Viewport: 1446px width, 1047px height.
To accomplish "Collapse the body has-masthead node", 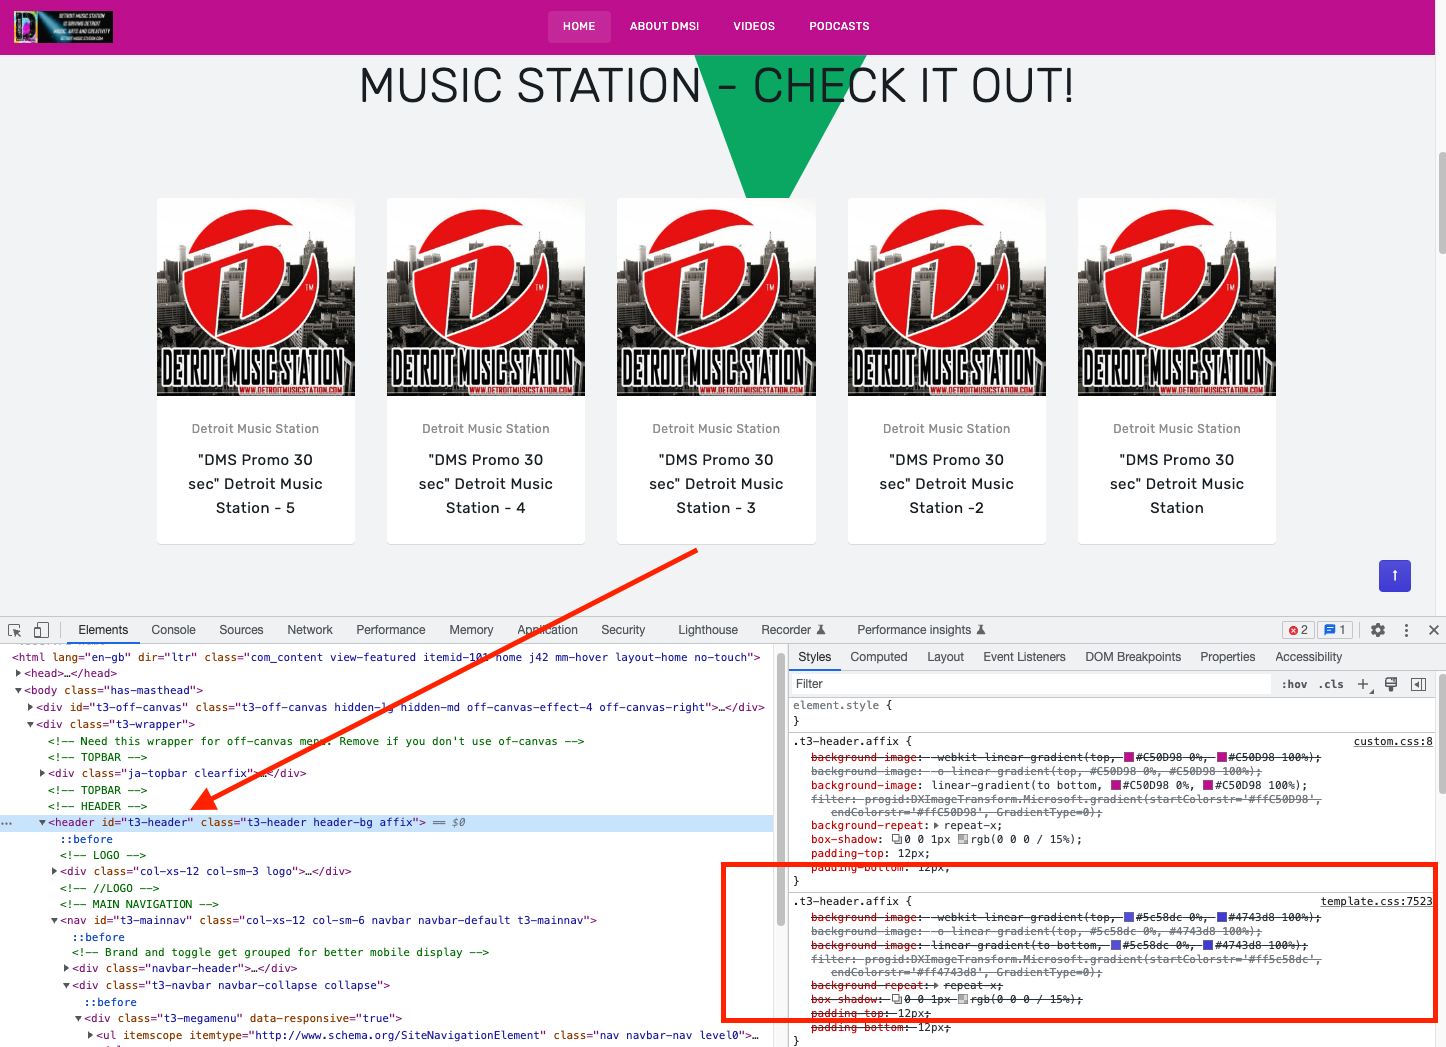I will pyautogui.click(x=18, y=691).
